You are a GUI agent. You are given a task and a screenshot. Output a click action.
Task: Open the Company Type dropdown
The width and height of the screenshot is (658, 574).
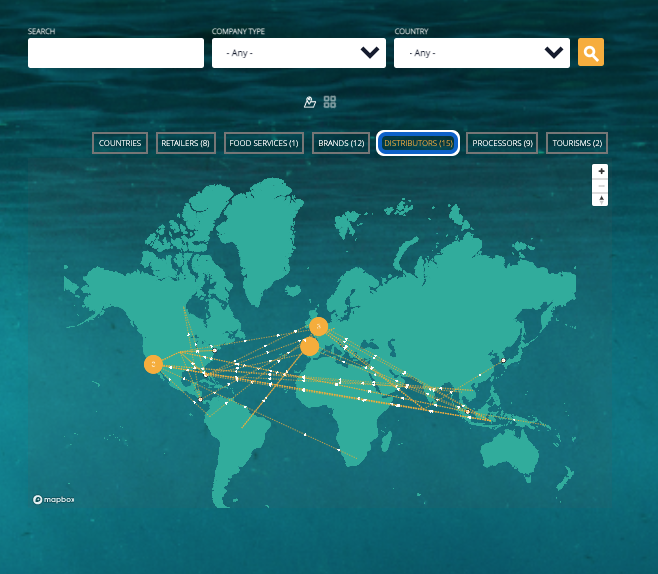pos(298,53)
